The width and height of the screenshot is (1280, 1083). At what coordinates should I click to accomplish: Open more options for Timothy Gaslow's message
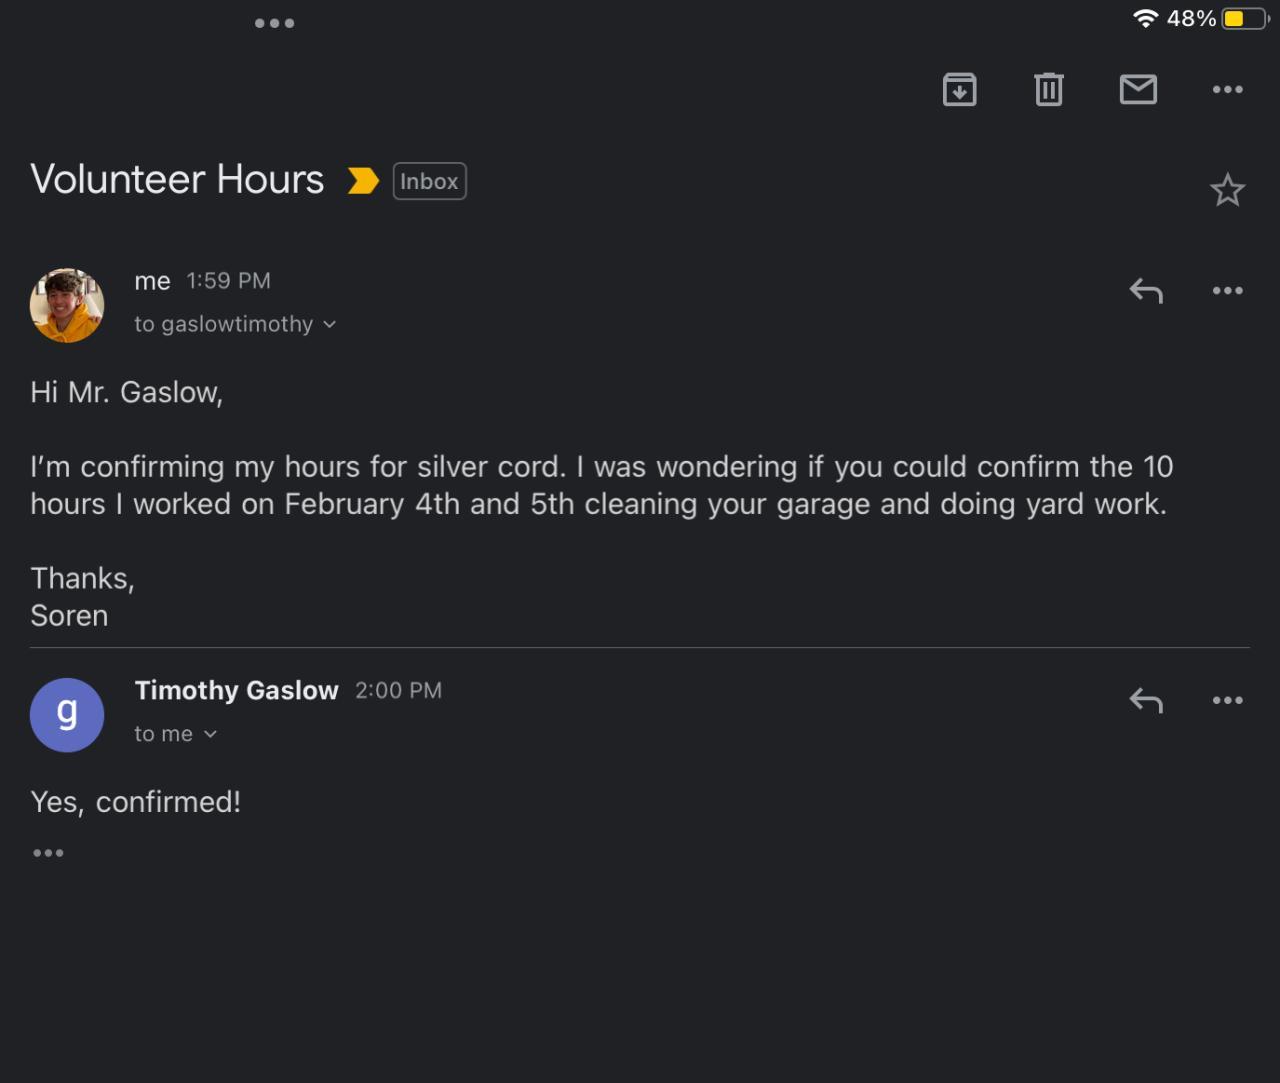pyautogui.click(x=1227, y=700)
